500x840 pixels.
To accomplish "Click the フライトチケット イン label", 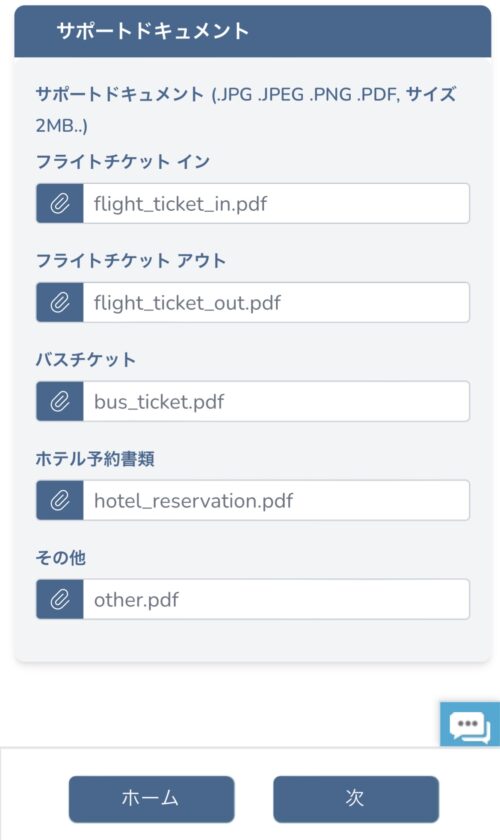I will [x=123, y=161].
